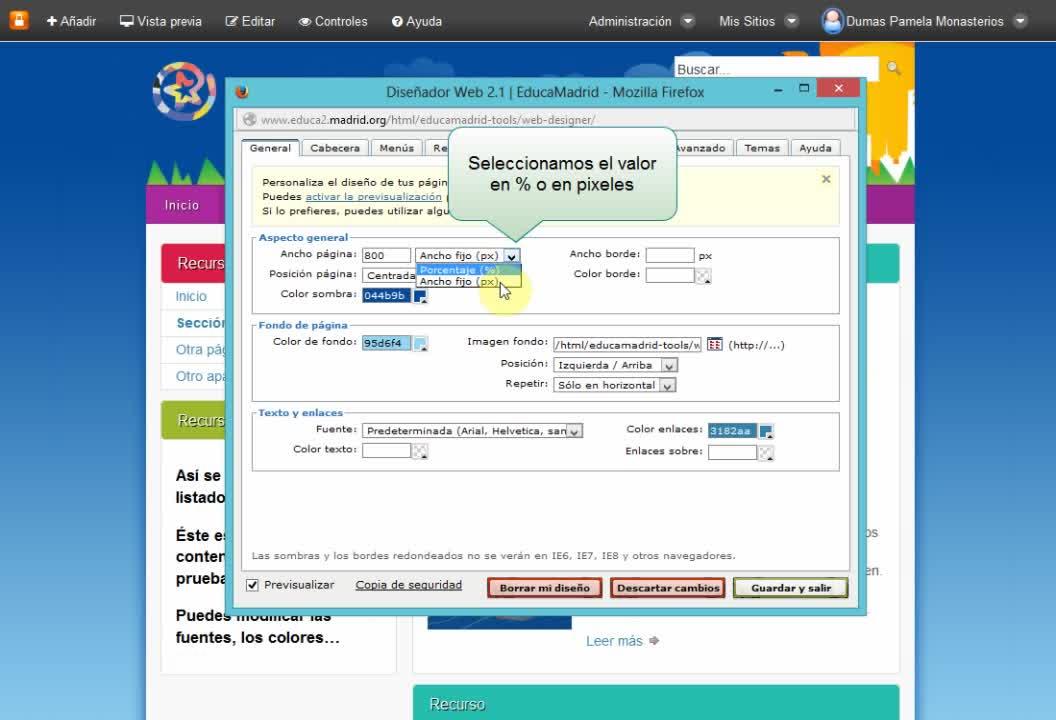Open the Copia de seguridad link
The height and width of the screenshot is (720, 1056).
[409, 585]
